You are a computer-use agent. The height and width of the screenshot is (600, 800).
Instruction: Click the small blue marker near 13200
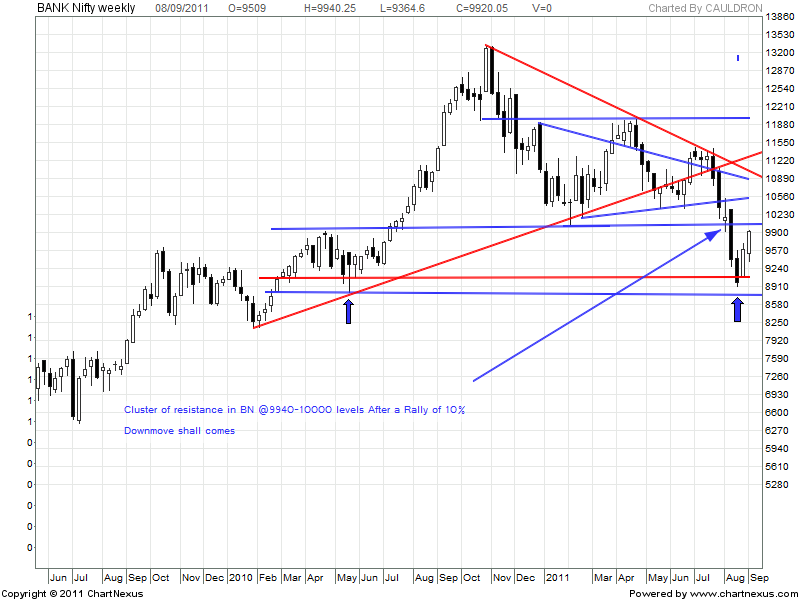click(737, 58)
